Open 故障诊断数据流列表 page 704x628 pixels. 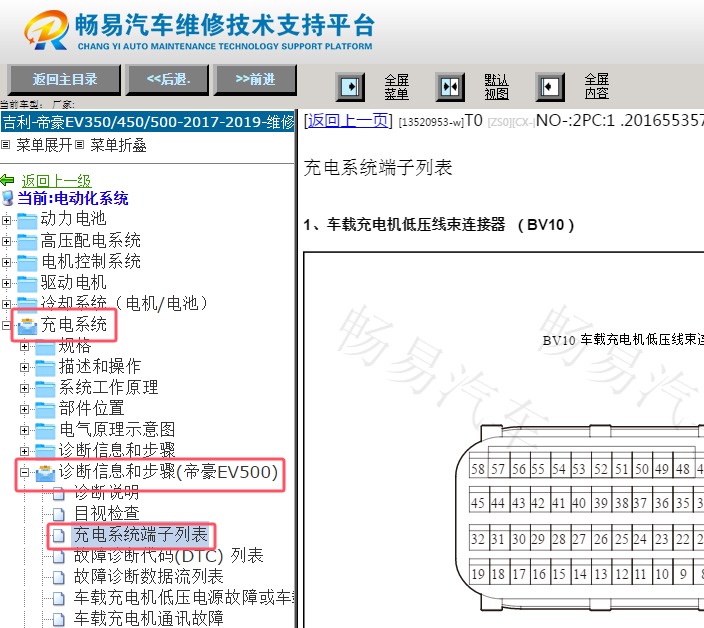(149, 577)
